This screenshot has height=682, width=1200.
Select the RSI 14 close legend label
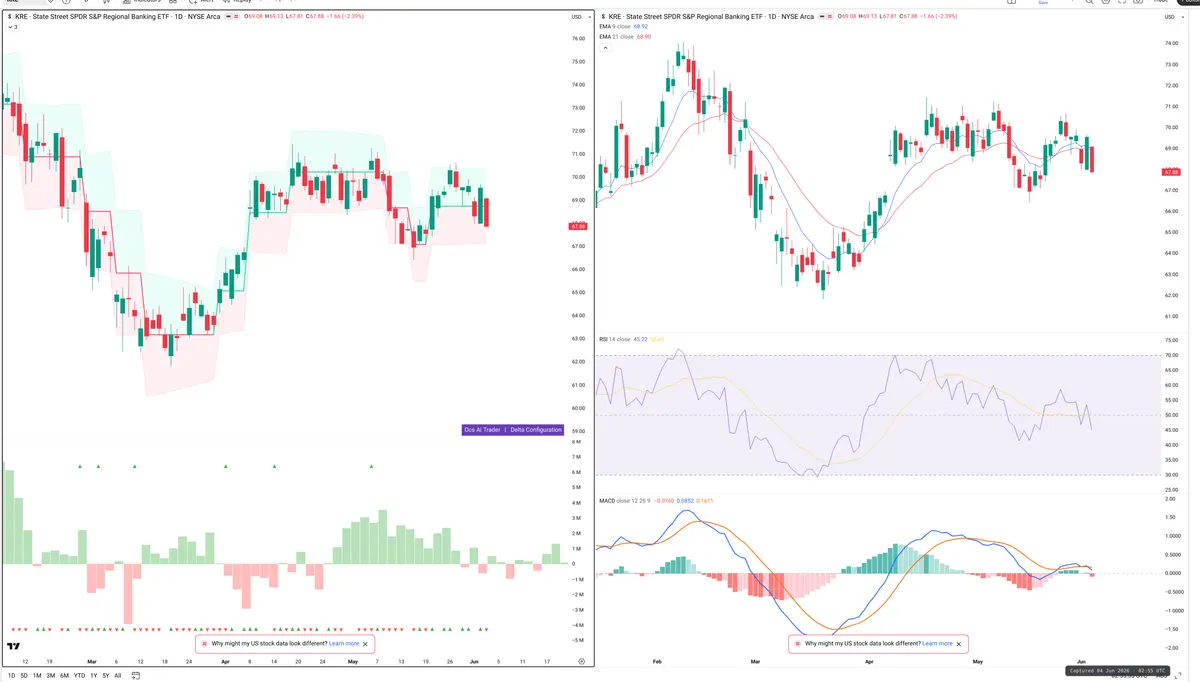coord(614,339)
